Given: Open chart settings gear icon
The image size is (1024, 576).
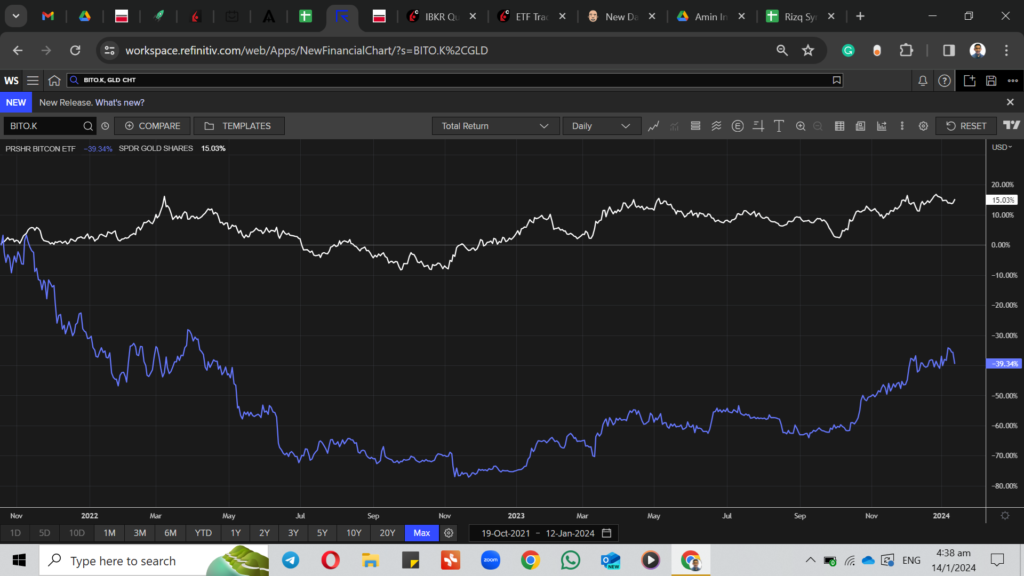Looking at the screenshot, I should coord(921,126).
